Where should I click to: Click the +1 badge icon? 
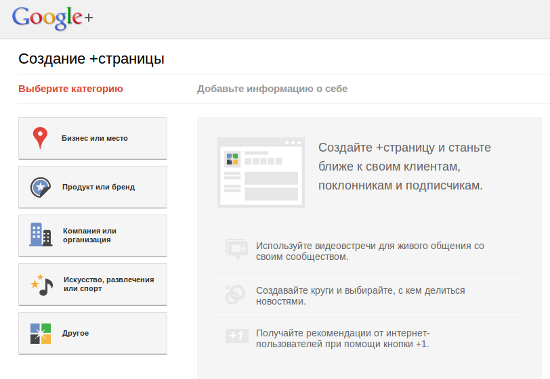click(237, 336)
